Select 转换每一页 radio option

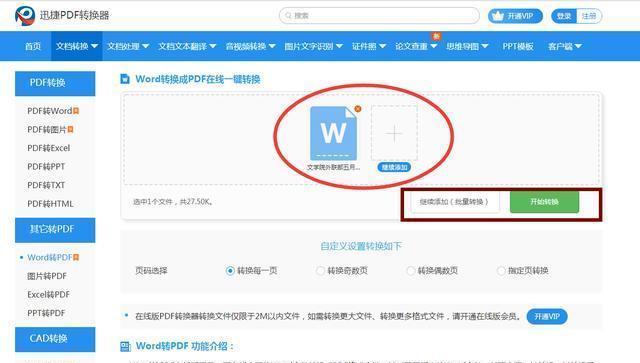point(230,271)
